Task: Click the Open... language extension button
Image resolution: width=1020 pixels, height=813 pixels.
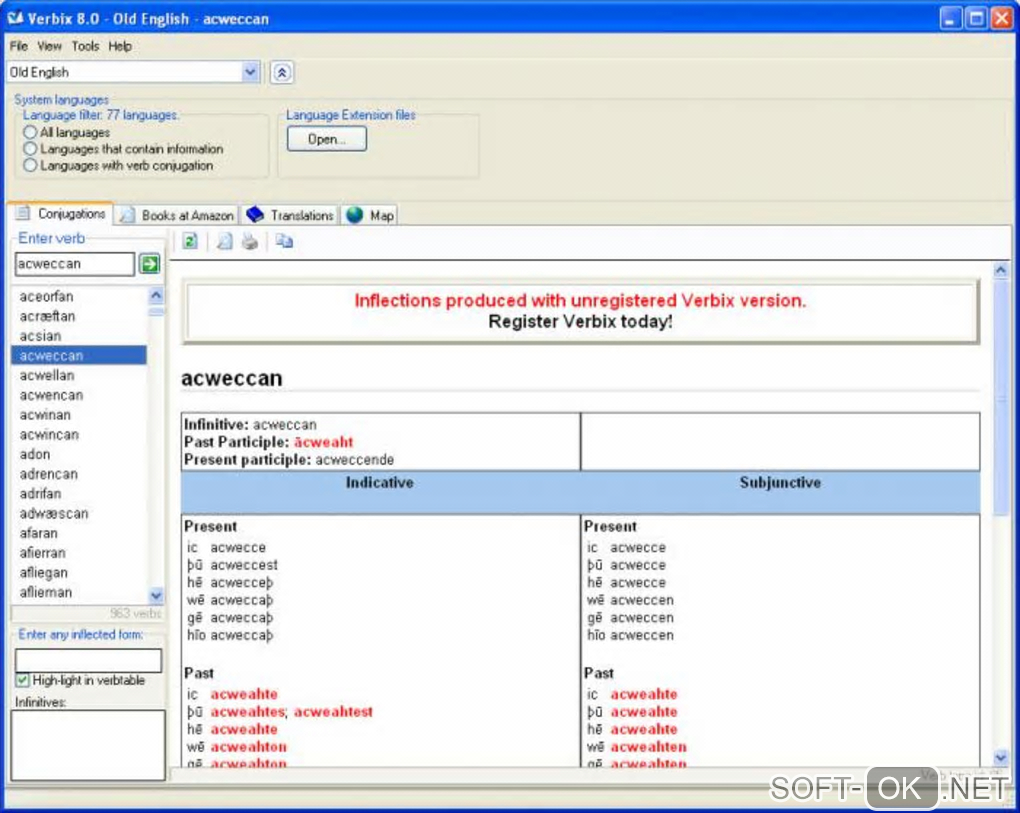Action: (327, 139)
